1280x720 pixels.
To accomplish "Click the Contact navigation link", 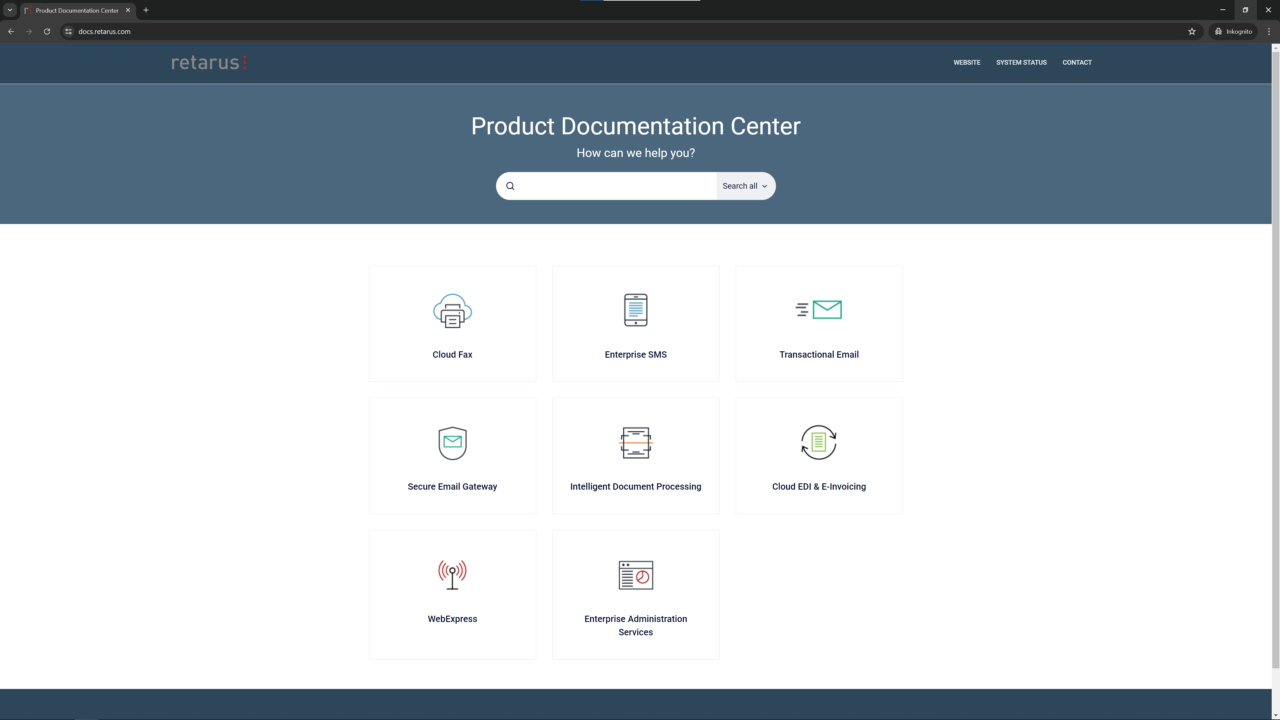I will coord(1077,62).
